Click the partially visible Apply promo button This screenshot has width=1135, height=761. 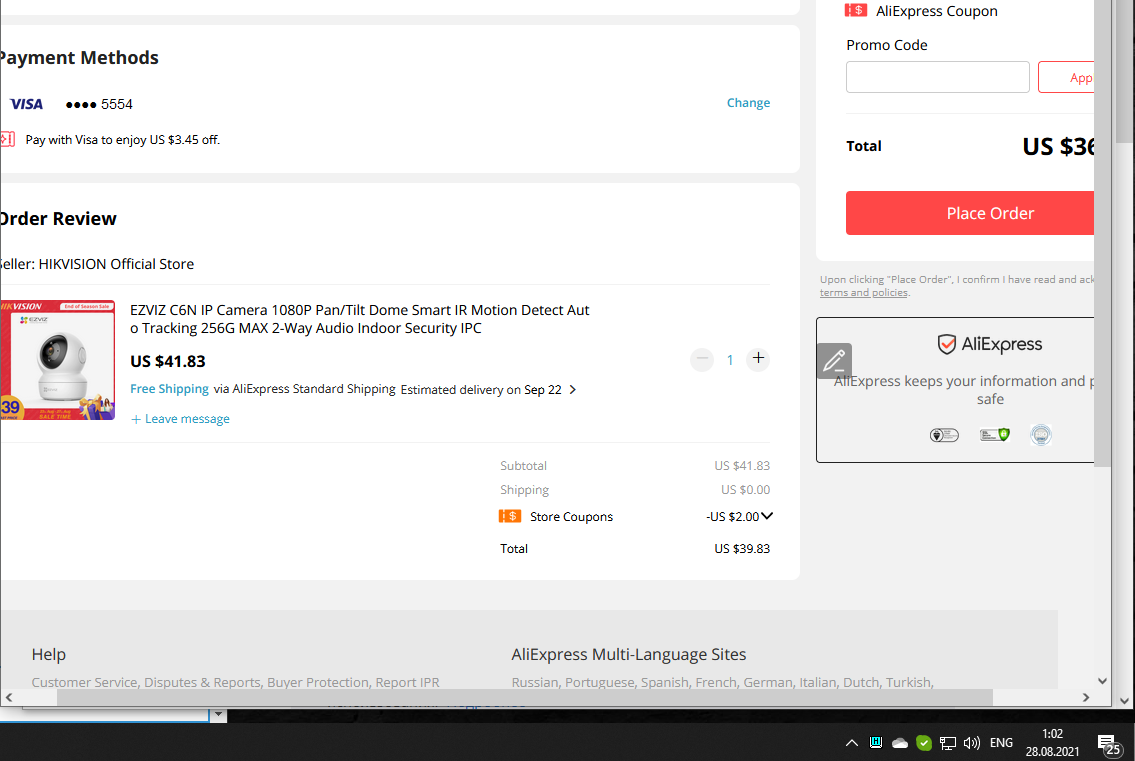1066,77
